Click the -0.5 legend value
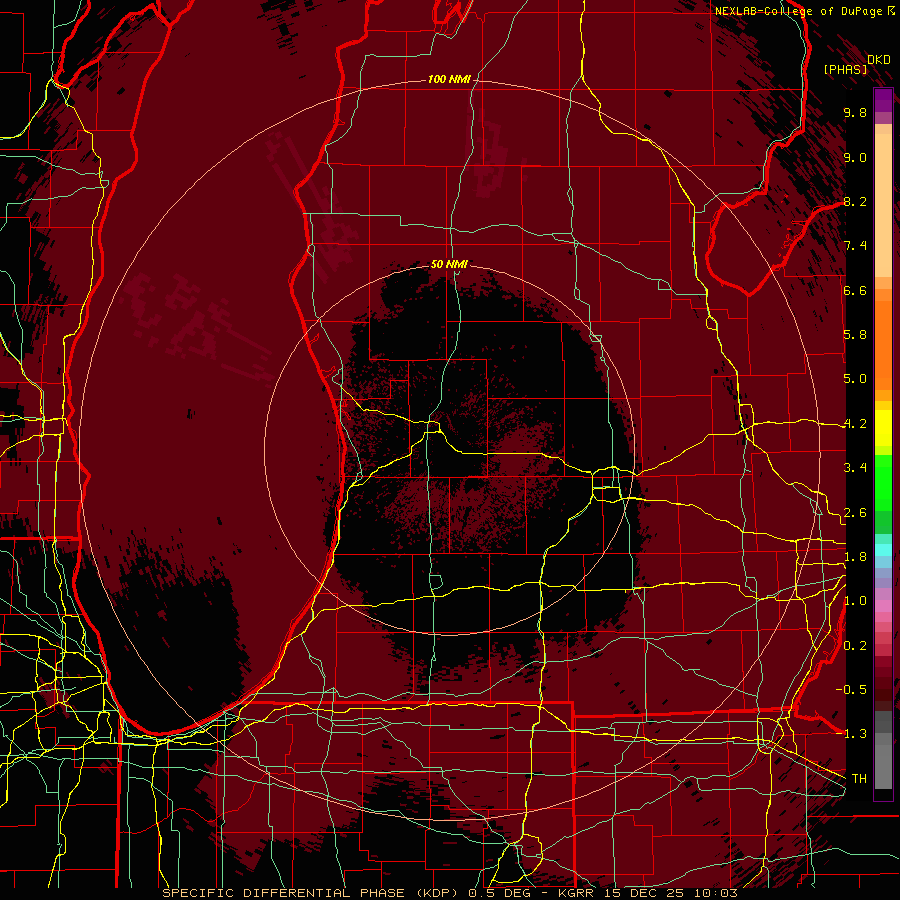 [851, 690]
